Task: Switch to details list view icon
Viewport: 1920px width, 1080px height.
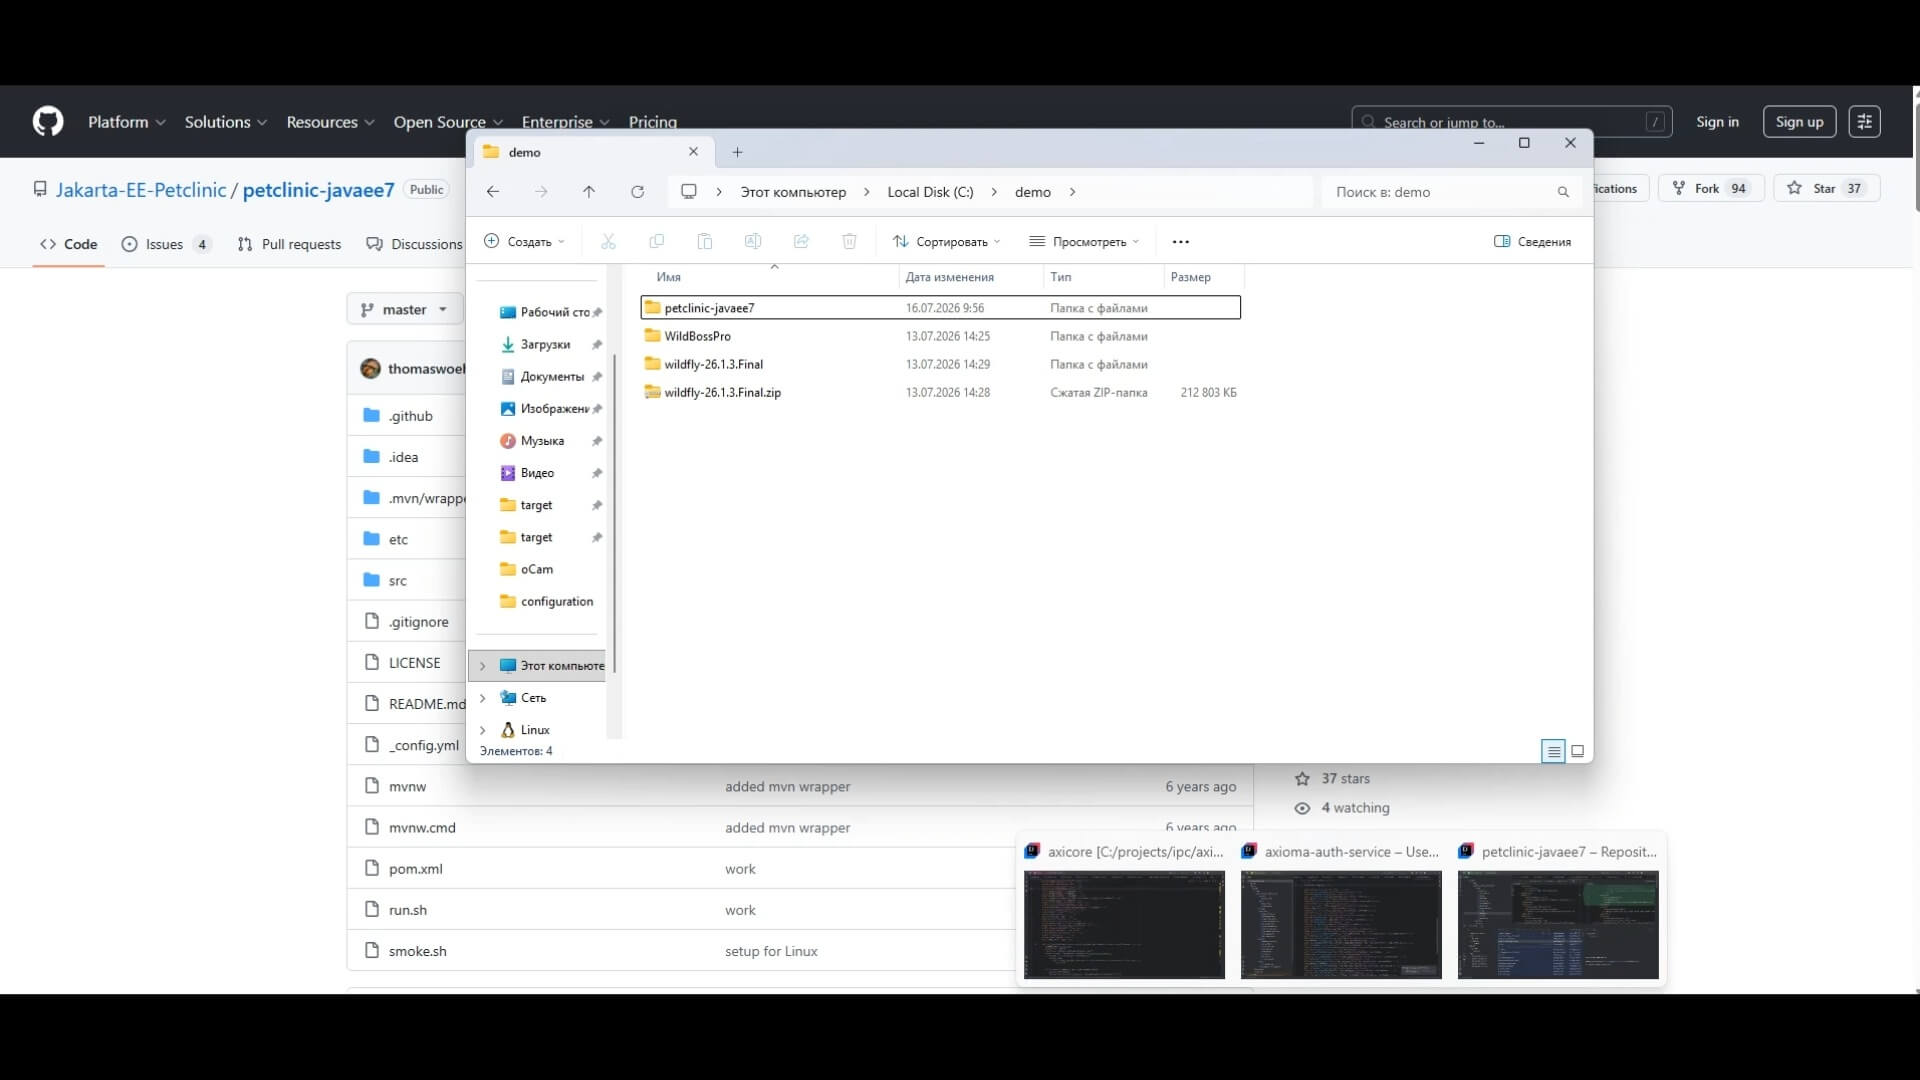Action: click(x=1553, y=751)
